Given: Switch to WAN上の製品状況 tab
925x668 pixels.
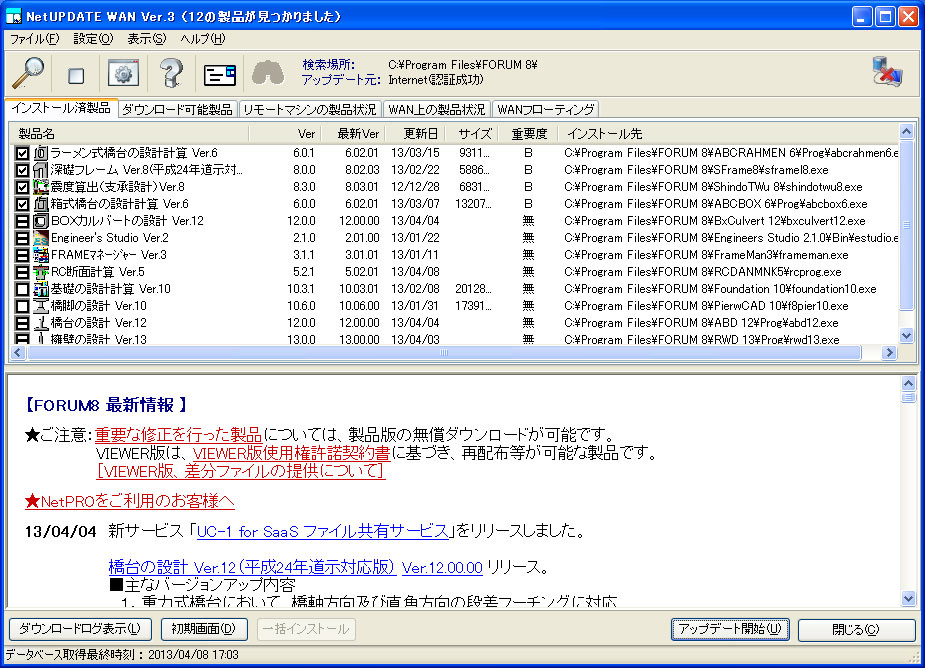Looking at the screenshot, I should click(x=437, y=110).
